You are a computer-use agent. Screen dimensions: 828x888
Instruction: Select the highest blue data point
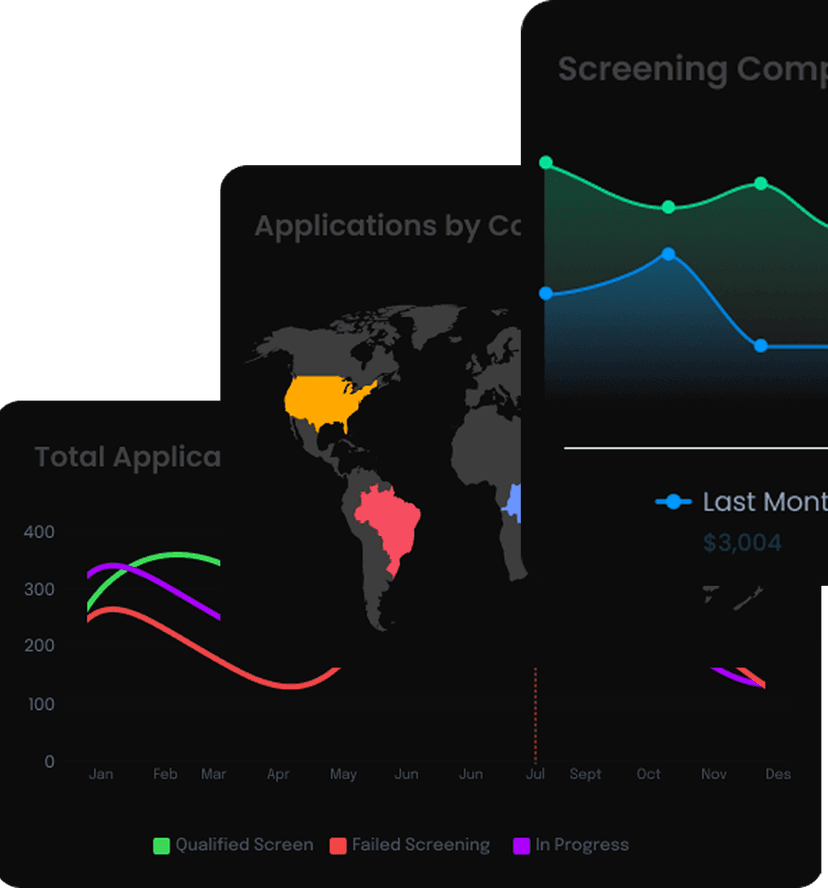click(x=668, y=254)
